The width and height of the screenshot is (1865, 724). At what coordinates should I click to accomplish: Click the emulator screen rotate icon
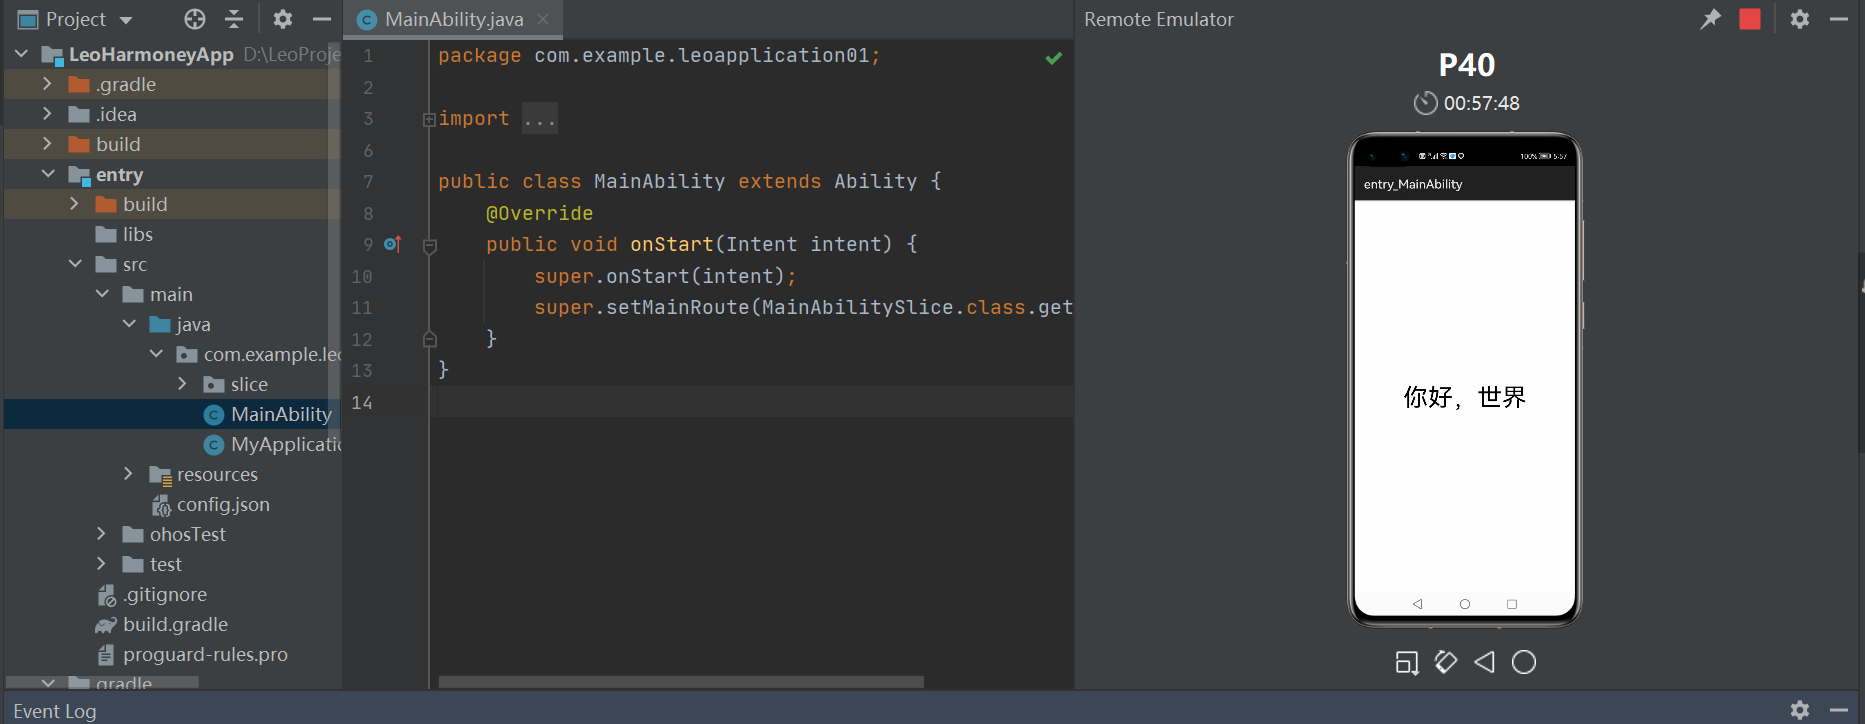tap(1446, 662)
